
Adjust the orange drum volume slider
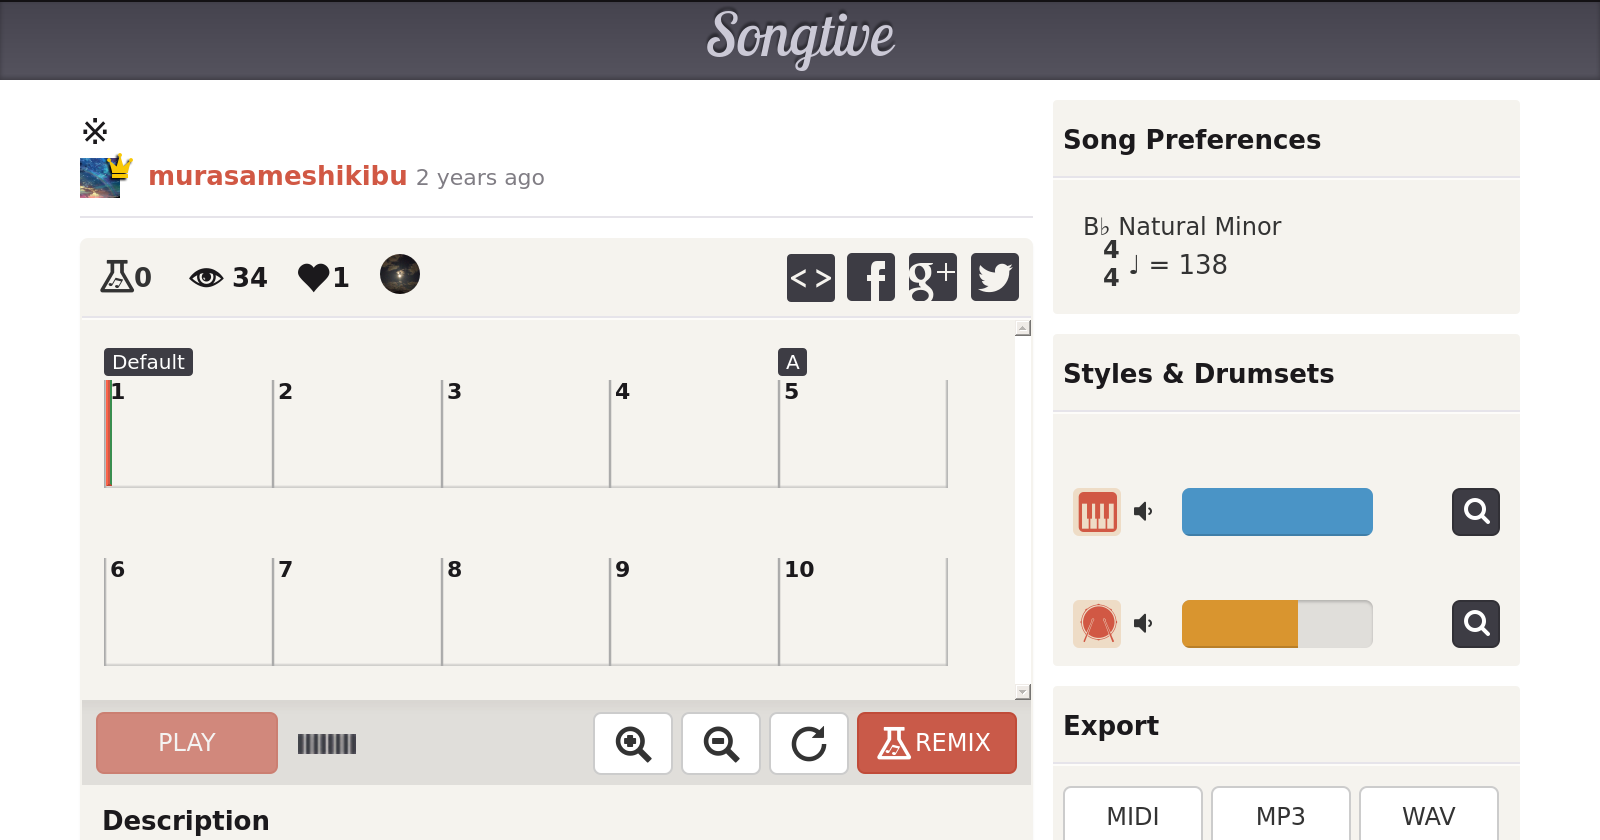[1276, 624]
